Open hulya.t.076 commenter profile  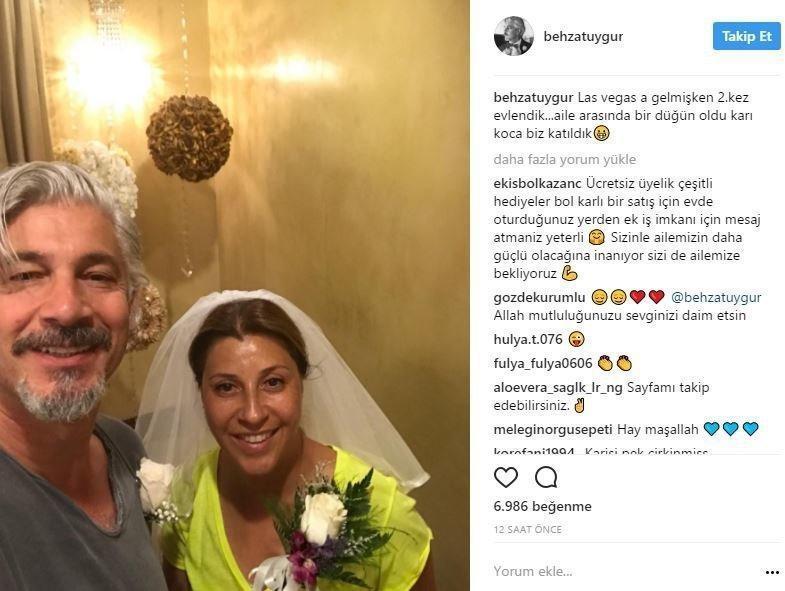528,339
